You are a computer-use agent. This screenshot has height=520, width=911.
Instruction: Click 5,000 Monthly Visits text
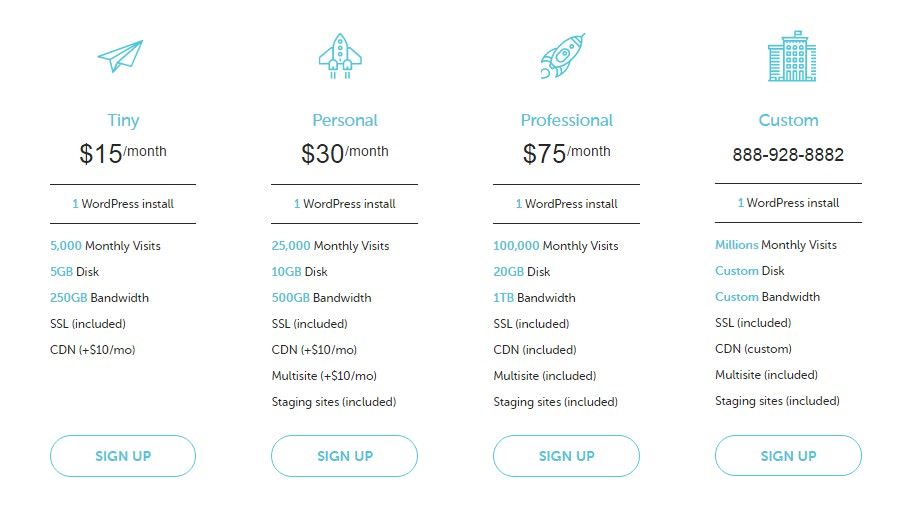(x=105, y=246)
